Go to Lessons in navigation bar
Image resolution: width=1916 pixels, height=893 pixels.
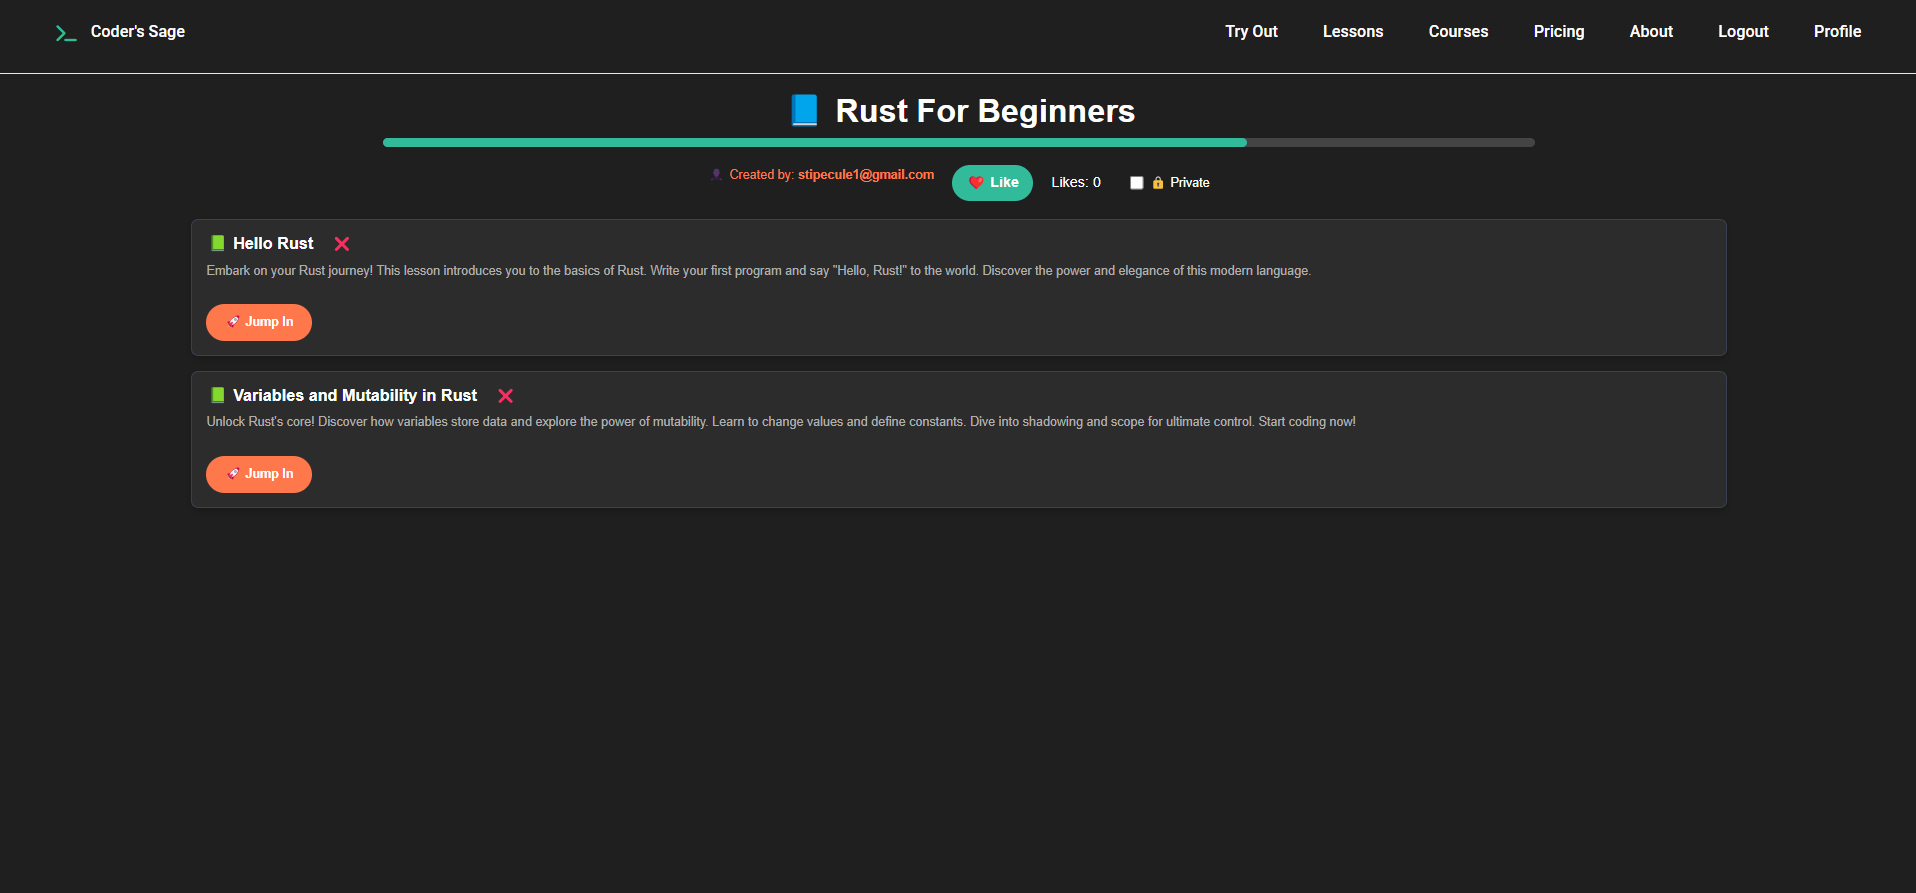point(1353,32)
